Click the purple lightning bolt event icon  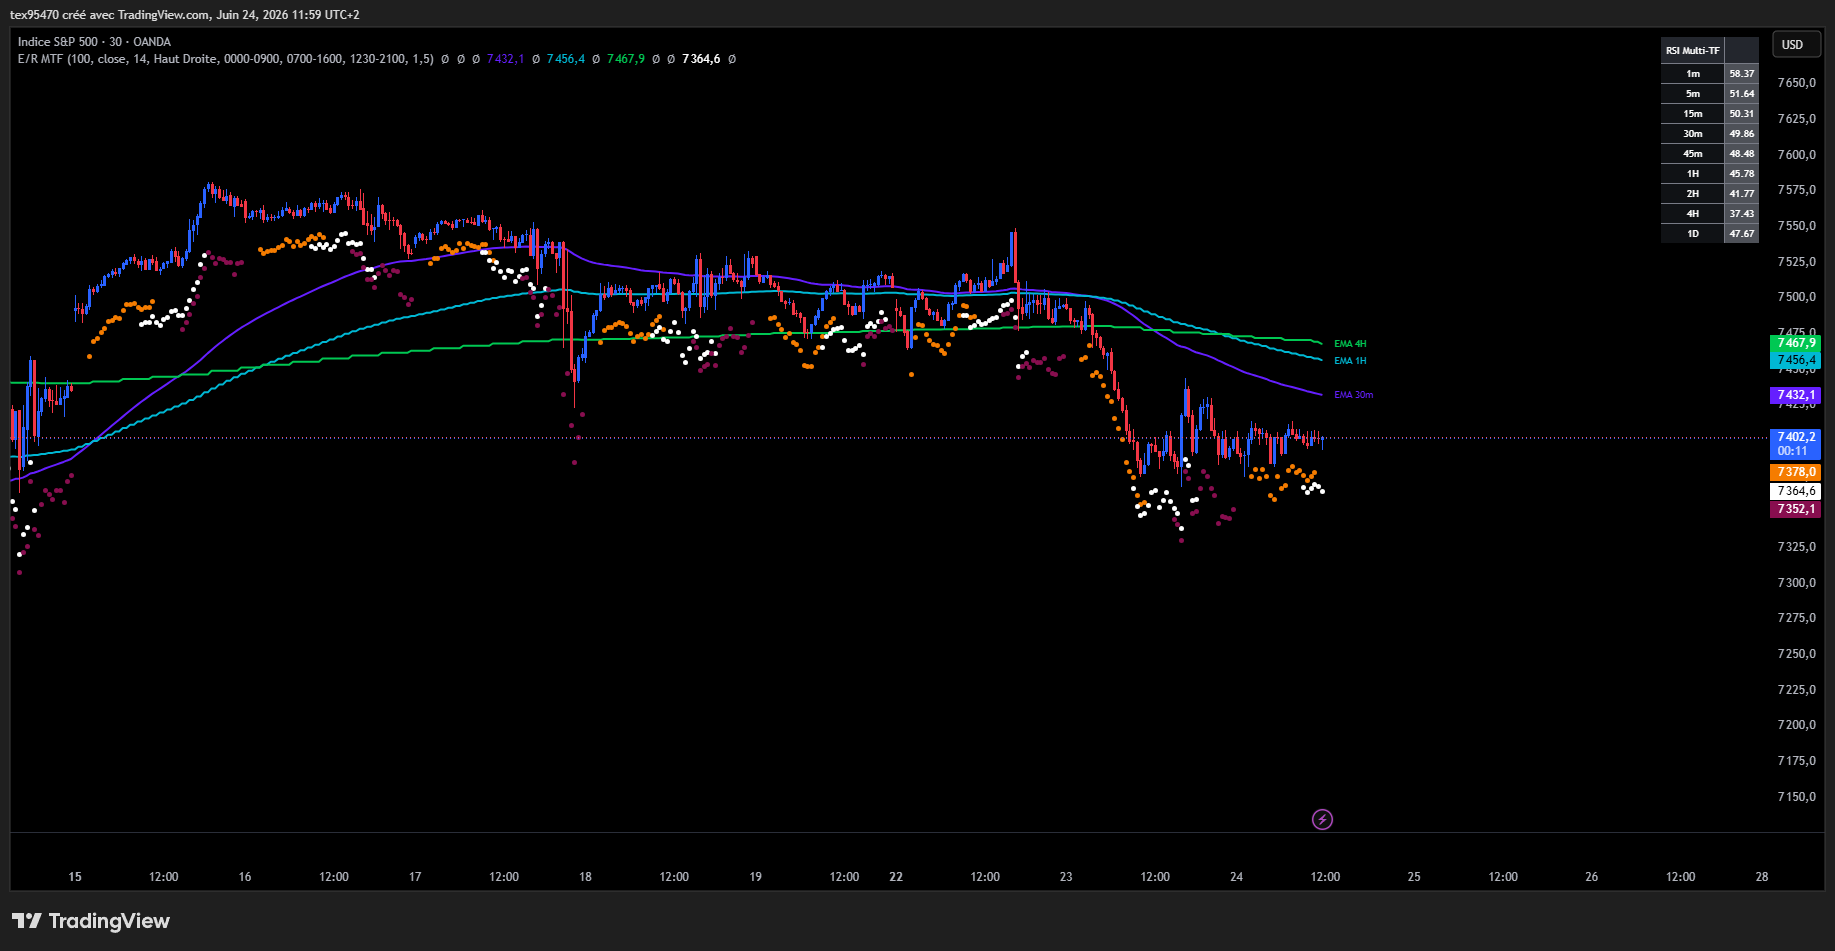click(1322, 820)
